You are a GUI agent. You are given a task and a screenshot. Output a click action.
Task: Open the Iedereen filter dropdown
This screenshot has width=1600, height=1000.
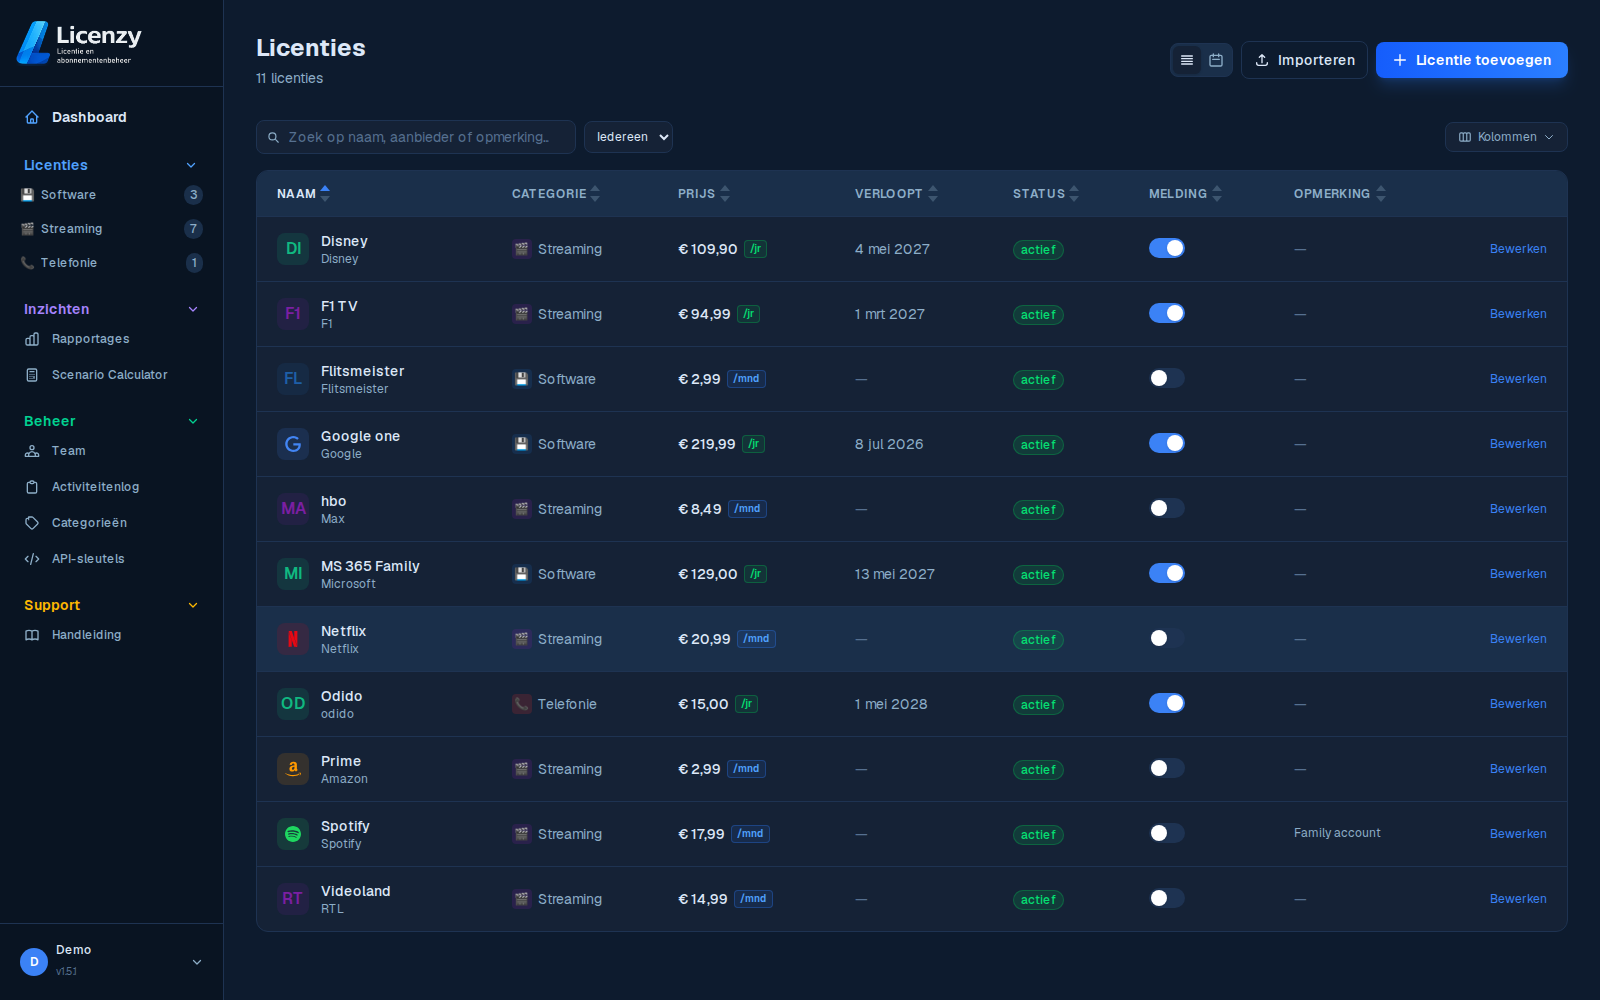[x=628, y=137]
